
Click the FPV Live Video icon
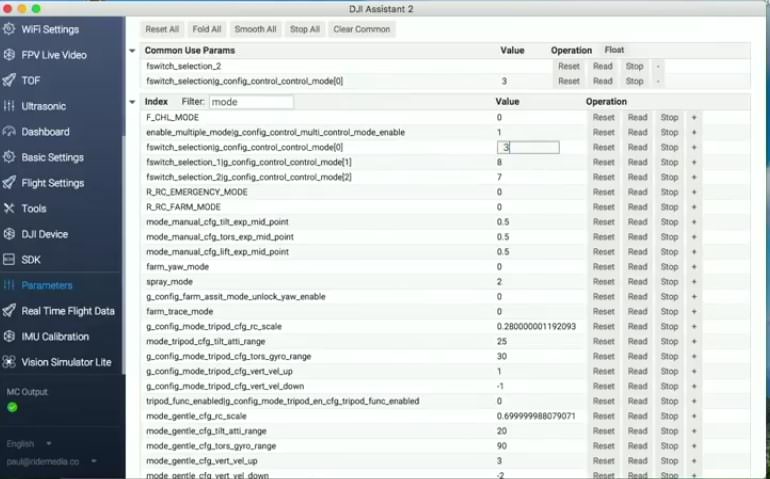pyautogui.click(x=9, y=55)
